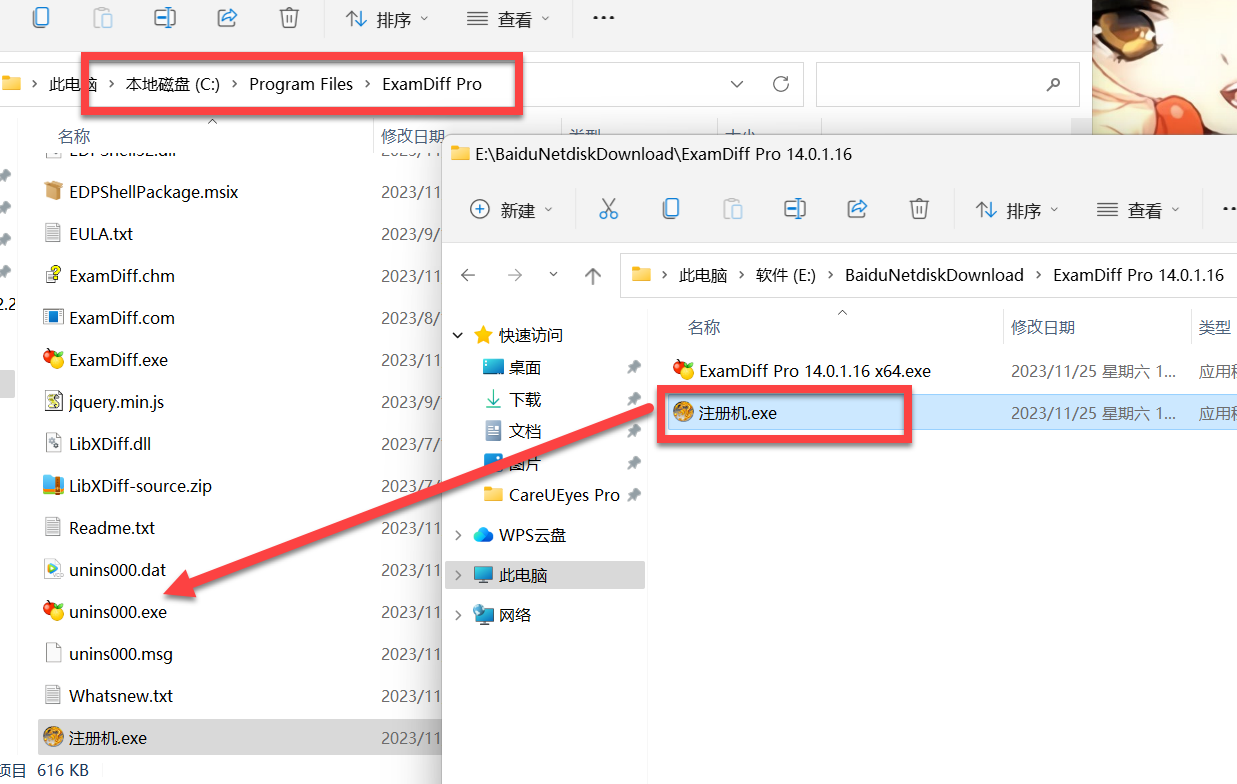
Task: Click the search box in the back window
Action: (935, 84)
